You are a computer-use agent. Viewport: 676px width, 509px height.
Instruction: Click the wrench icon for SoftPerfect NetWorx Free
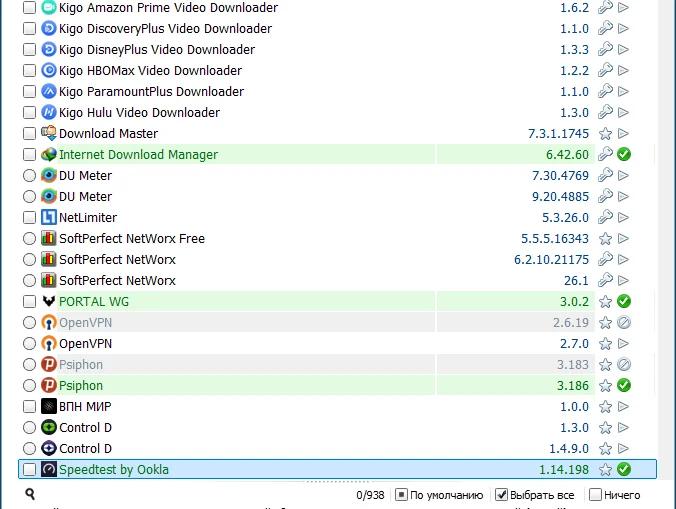coord(605,239)
